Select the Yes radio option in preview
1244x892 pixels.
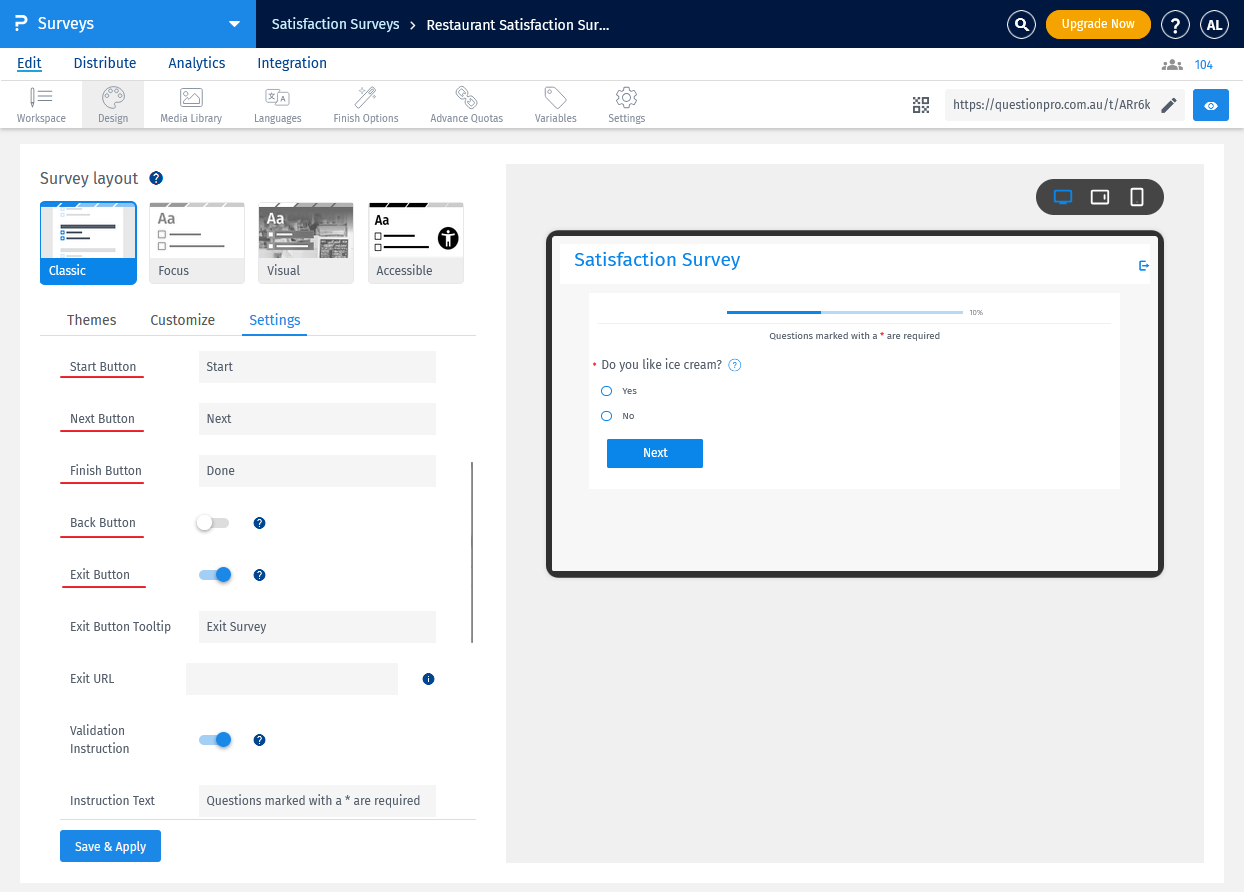tap(604, 391)
